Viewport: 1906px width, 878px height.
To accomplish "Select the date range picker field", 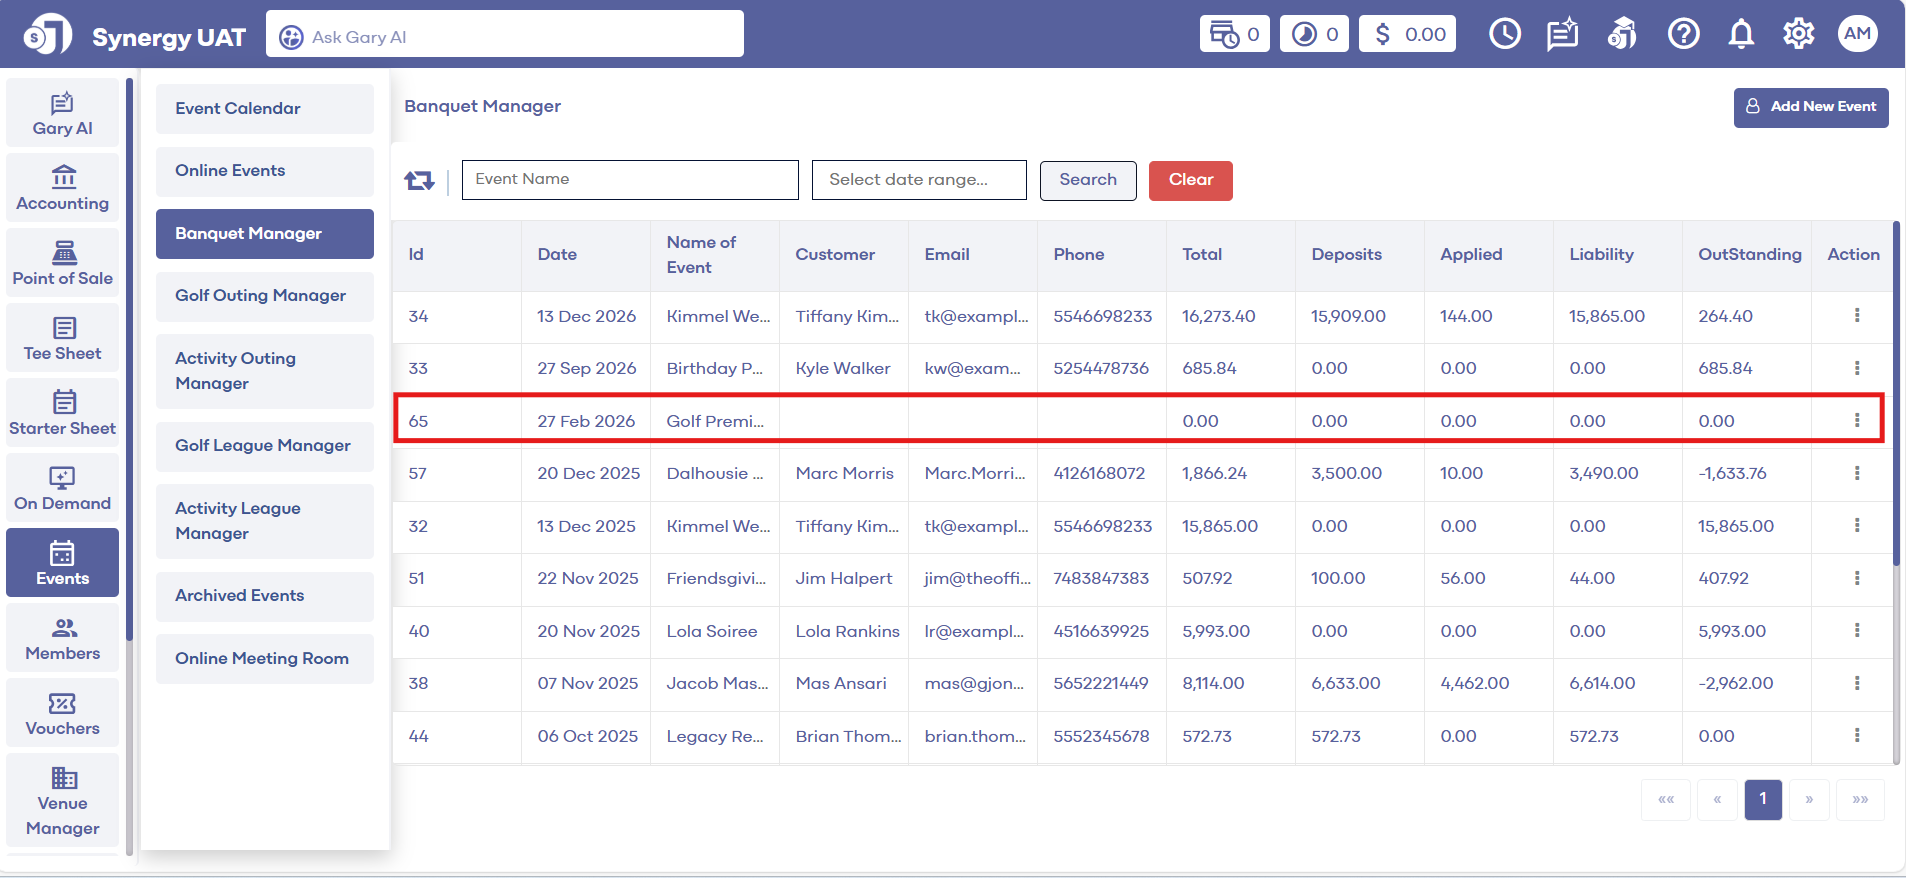I will pos(918,180).
